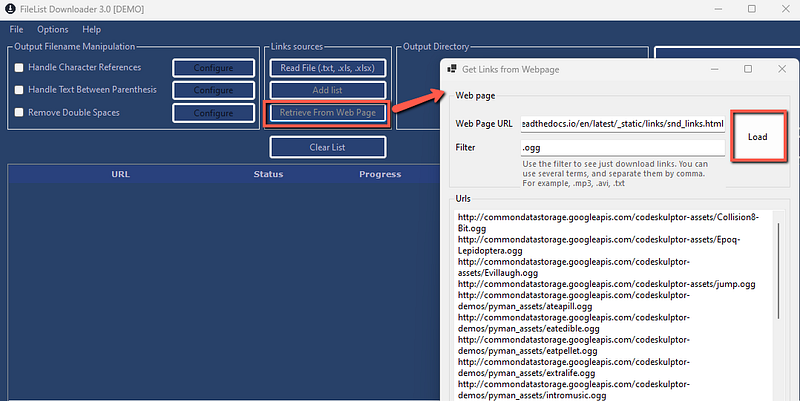The height and width of the screenshot is (401, 800).
Task: Select the Collision8-Bit.ogg URL line
Action: 608,223
